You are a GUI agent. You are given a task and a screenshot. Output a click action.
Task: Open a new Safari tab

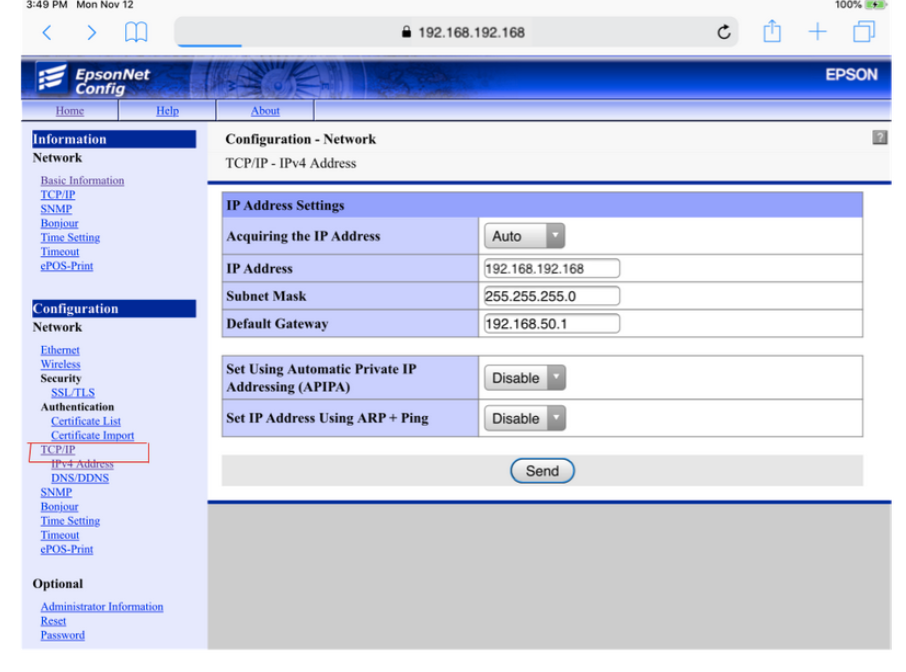pos(817,32)
